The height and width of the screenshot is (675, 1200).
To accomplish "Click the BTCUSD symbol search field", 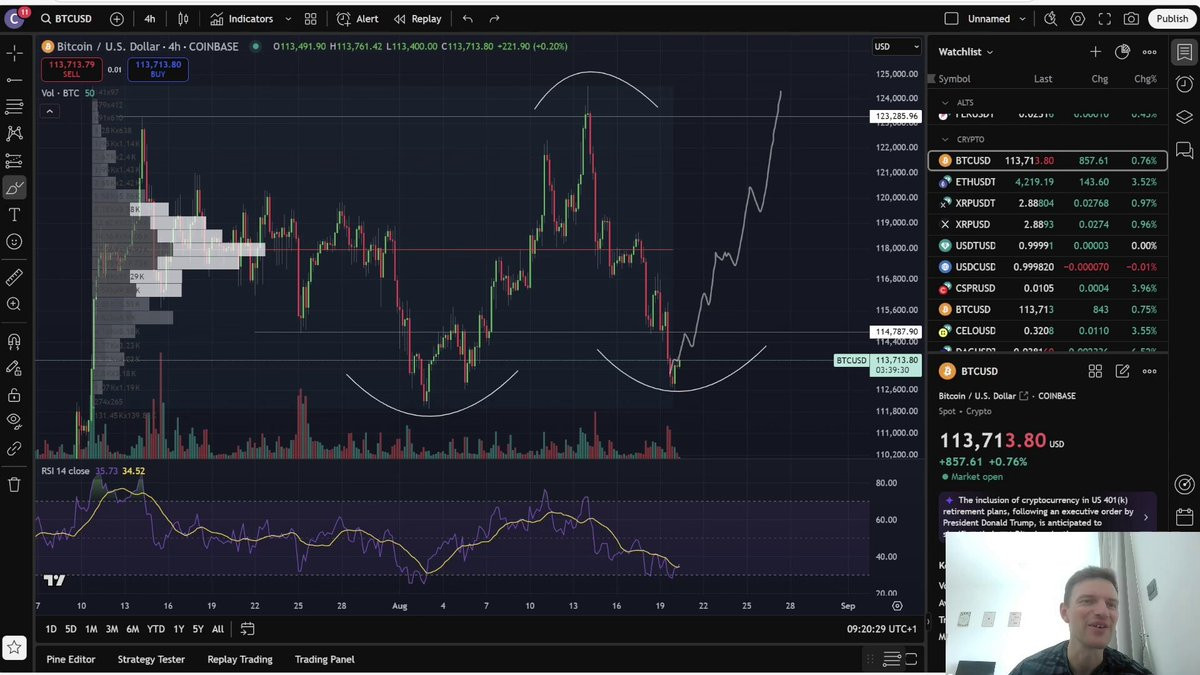I will point(68,19).
